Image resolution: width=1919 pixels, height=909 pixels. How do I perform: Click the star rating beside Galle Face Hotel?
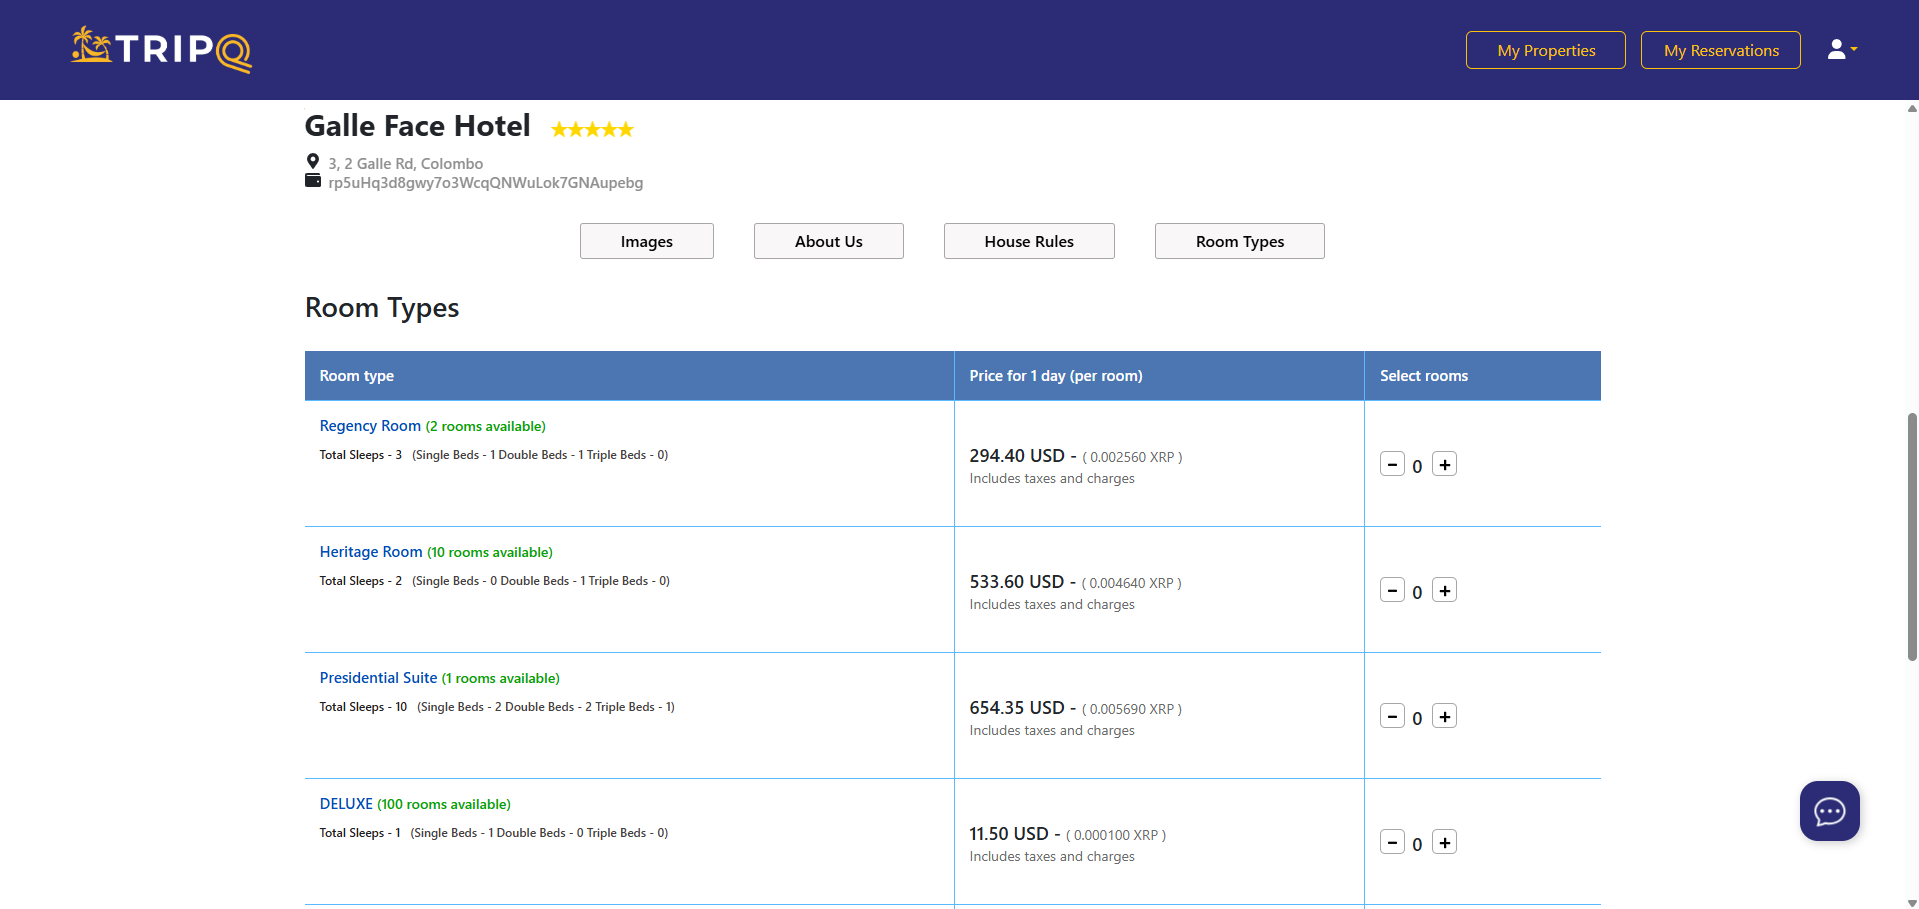coord(592,128)
